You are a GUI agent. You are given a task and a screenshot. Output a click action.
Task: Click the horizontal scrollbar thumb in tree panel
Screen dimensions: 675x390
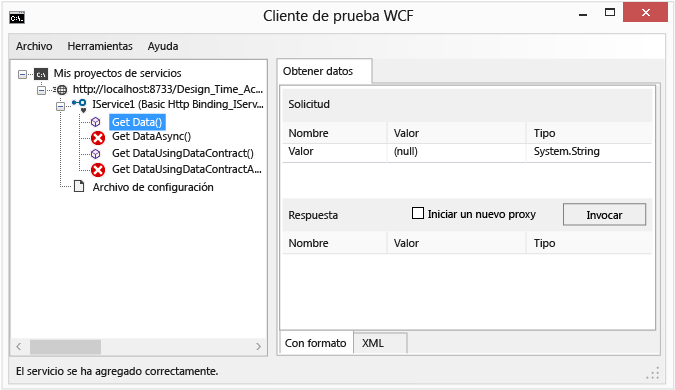(65, 347)
